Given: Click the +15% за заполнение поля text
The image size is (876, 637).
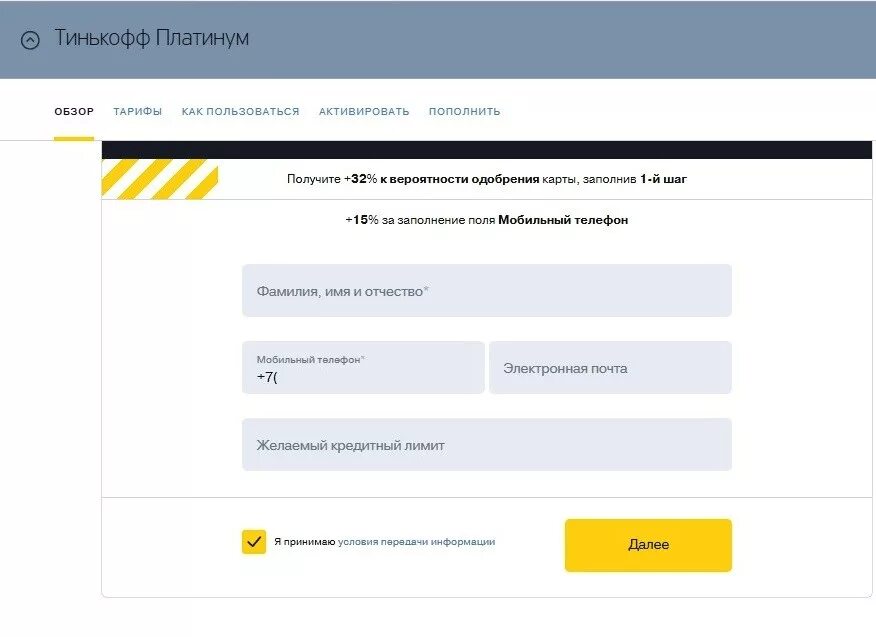Looking at the screenshot, I should tap(420, 220).
